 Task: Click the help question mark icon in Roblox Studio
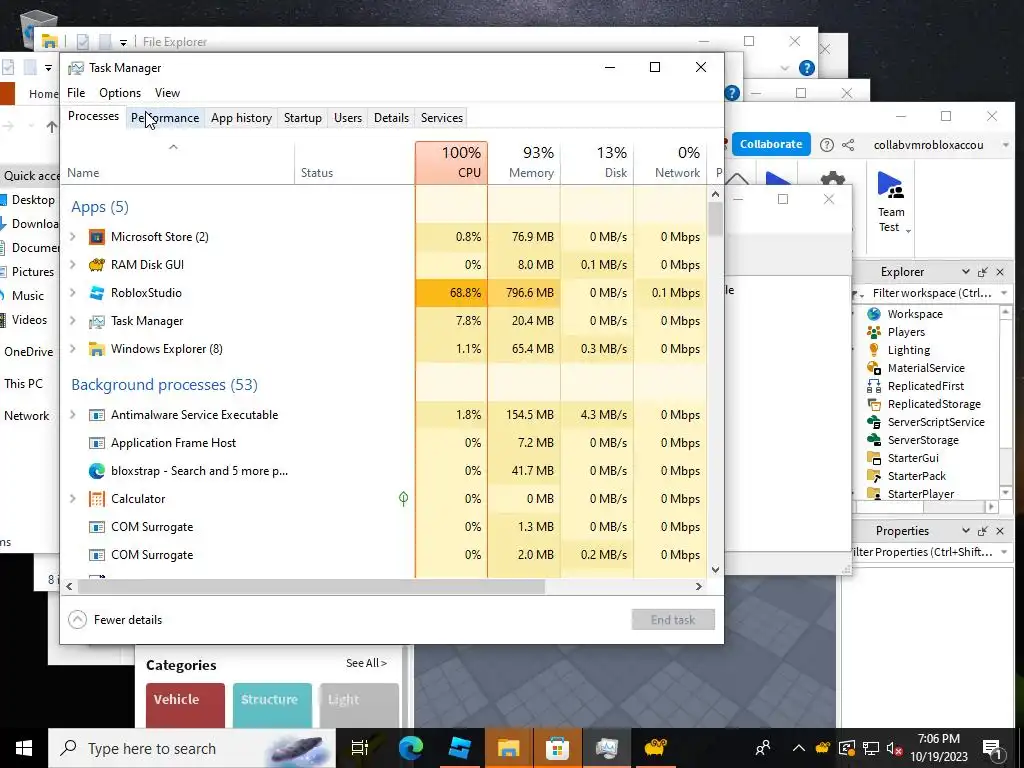pos(827,145)
